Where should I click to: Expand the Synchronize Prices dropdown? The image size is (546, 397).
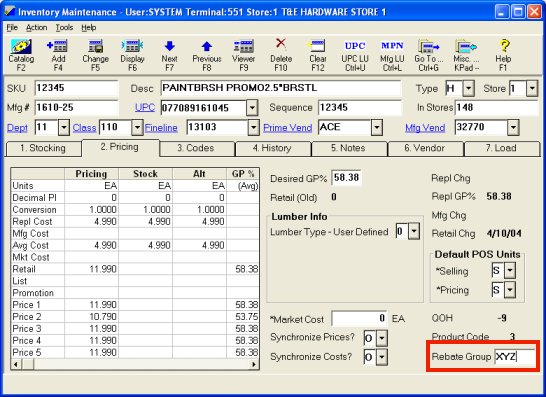click(382, 338)
